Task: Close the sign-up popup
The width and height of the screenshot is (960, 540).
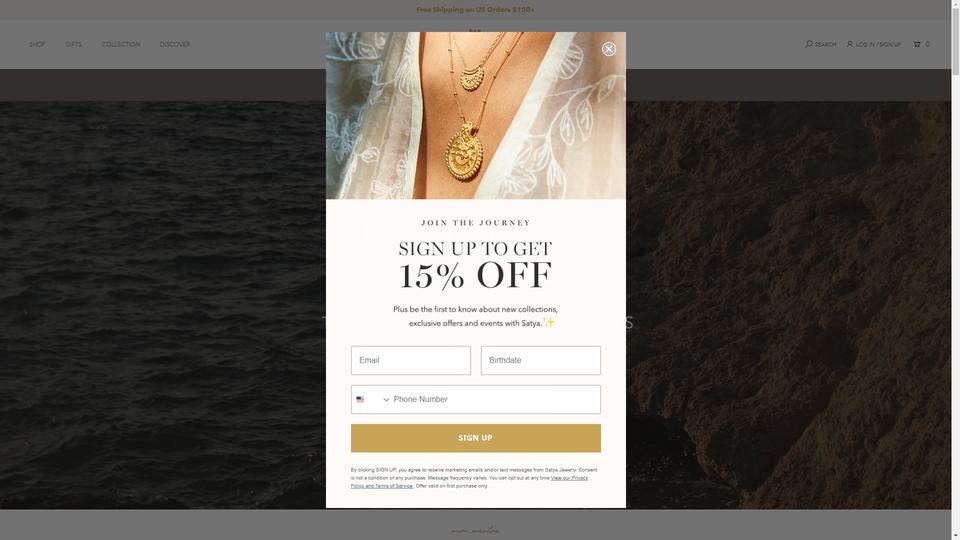Action: (609, 49)
